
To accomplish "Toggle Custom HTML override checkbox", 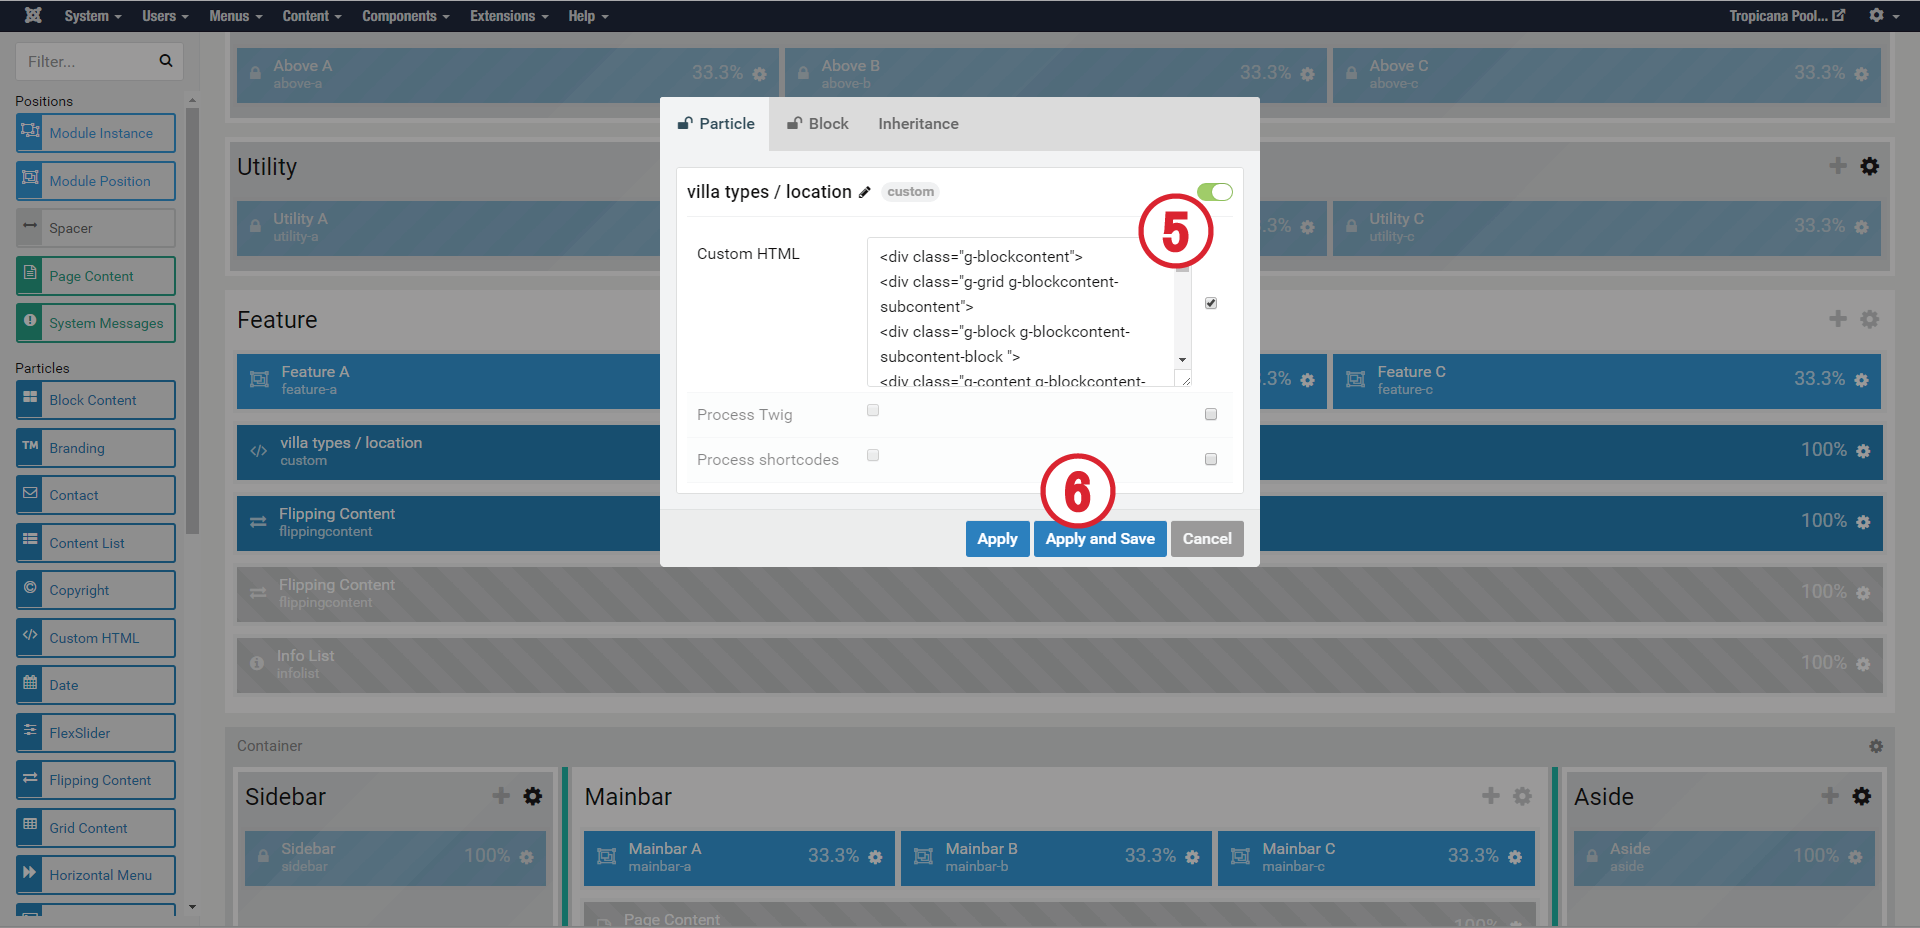I will (1211, 303).
